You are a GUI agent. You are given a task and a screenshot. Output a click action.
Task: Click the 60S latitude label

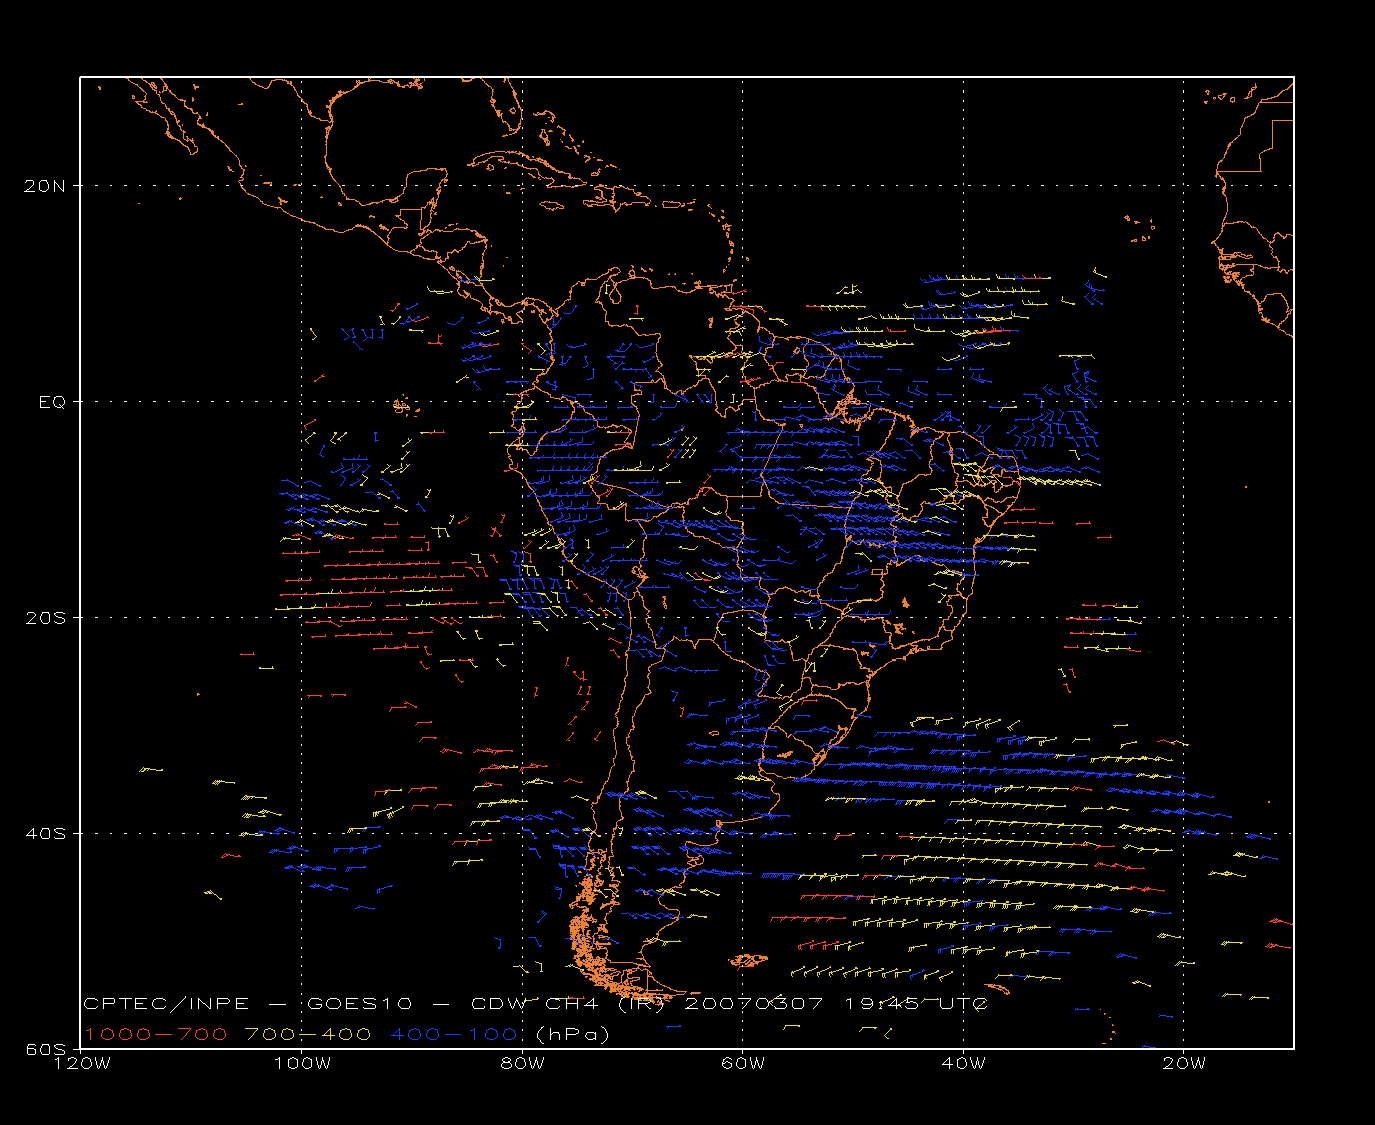[46, 1050]
